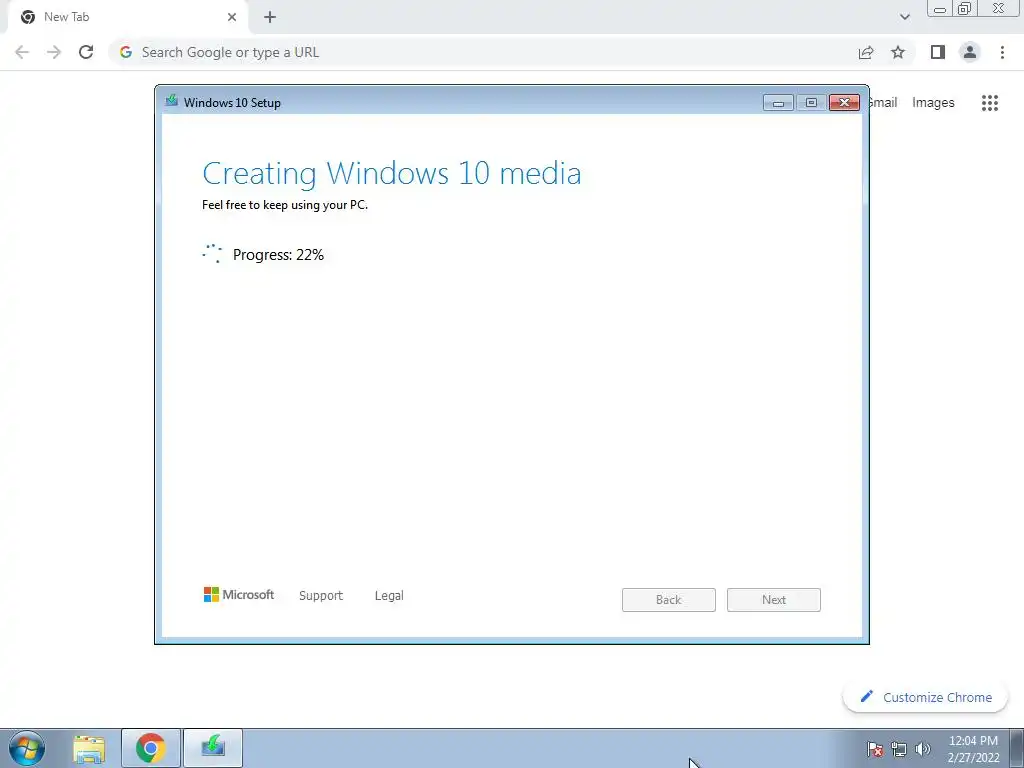This screenshot has width=1024, height=768.
Task: Open network tray icon
Action: click(x=899, y=749)
